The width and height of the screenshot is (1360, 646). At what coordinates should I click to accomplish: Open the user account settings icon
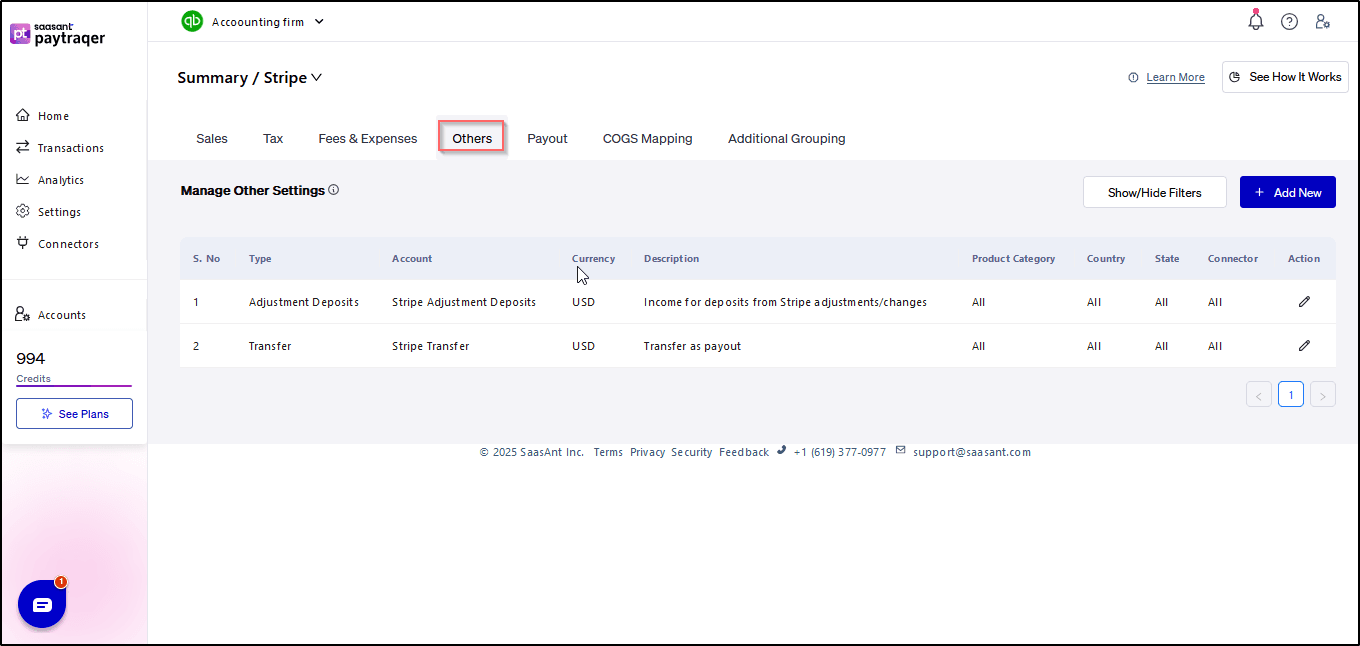tap(1322, 21)
